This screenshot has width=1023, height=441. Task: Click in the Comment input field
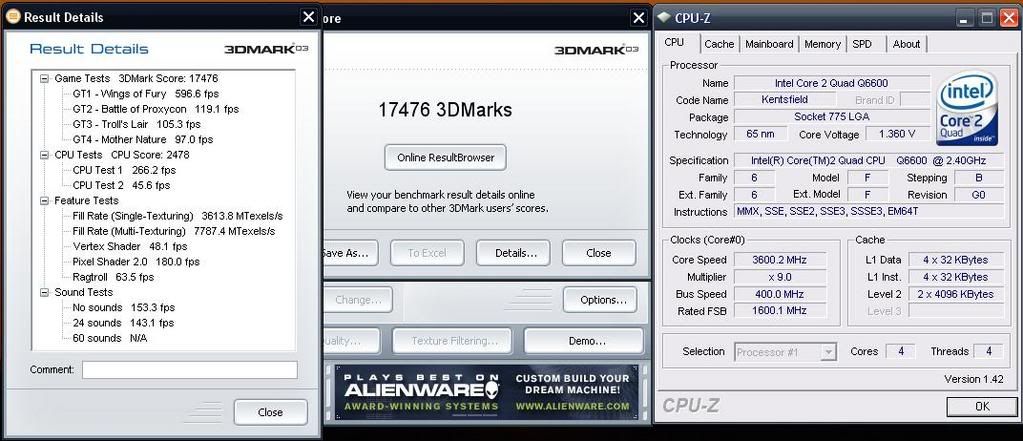(189, 370)
